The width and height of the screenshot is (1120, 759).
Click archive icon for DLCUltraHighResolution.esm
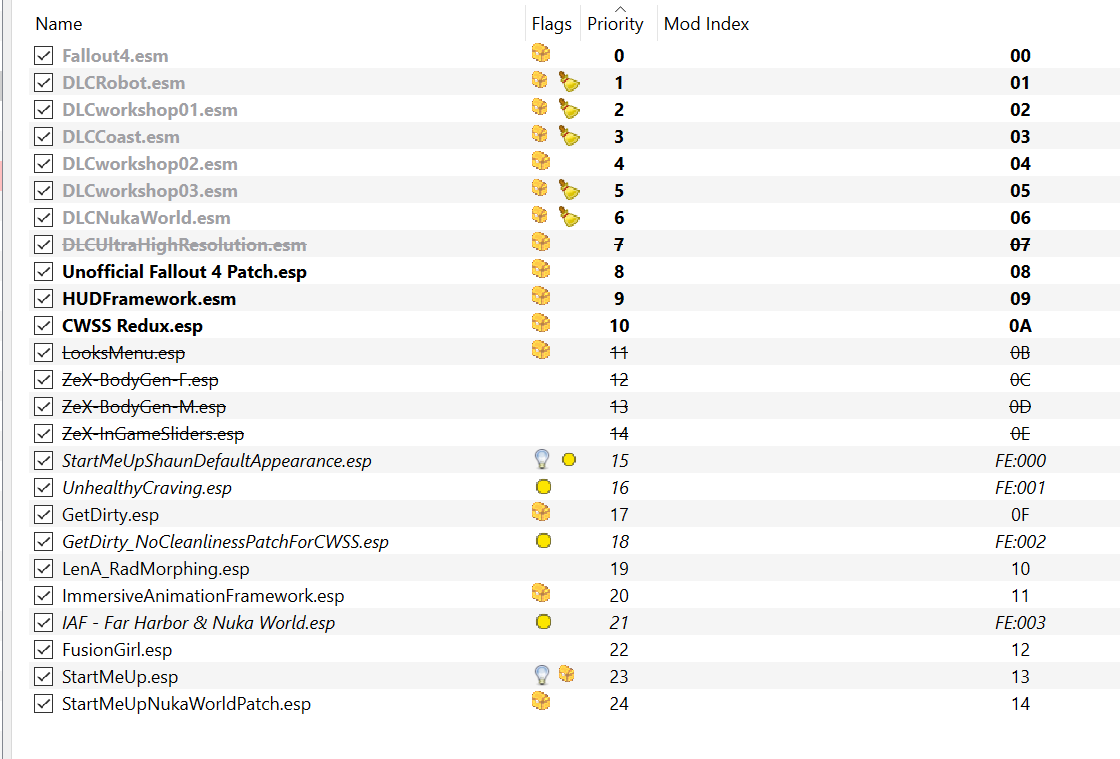click(x=541, y=243)
